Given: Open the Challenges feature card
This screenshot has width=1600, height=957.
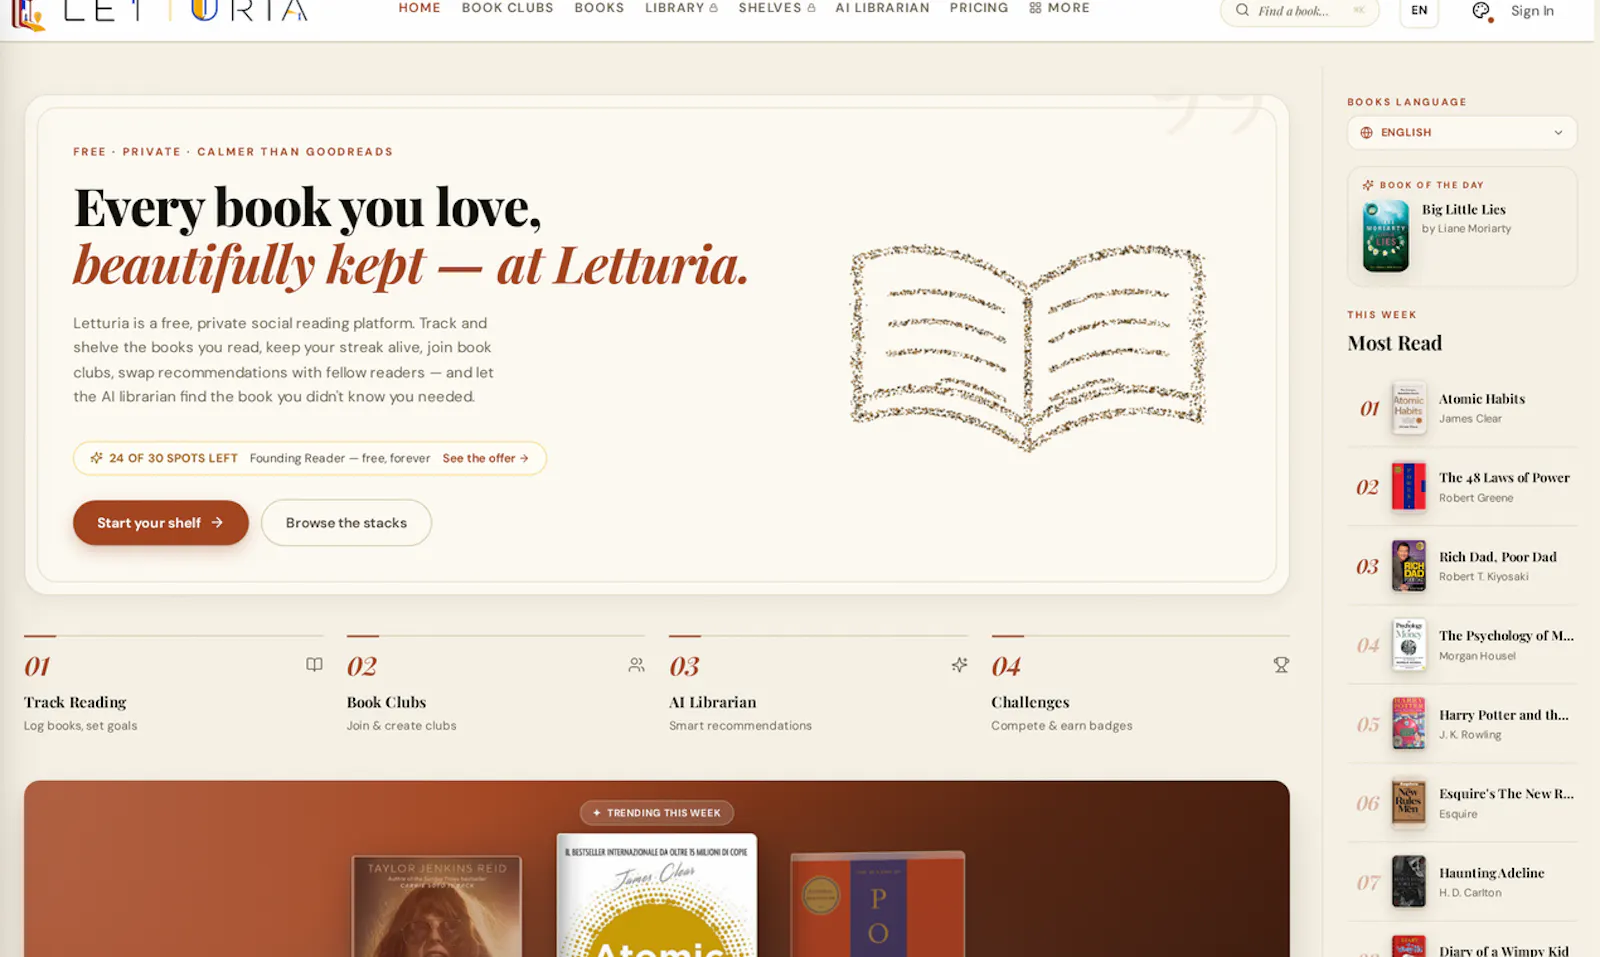Looking at the screenshot, I should click(1141, 686).
